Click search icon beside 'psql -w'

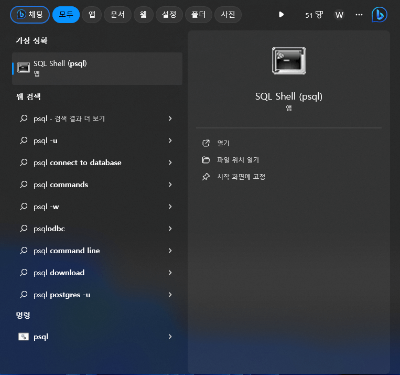[23, 206]
